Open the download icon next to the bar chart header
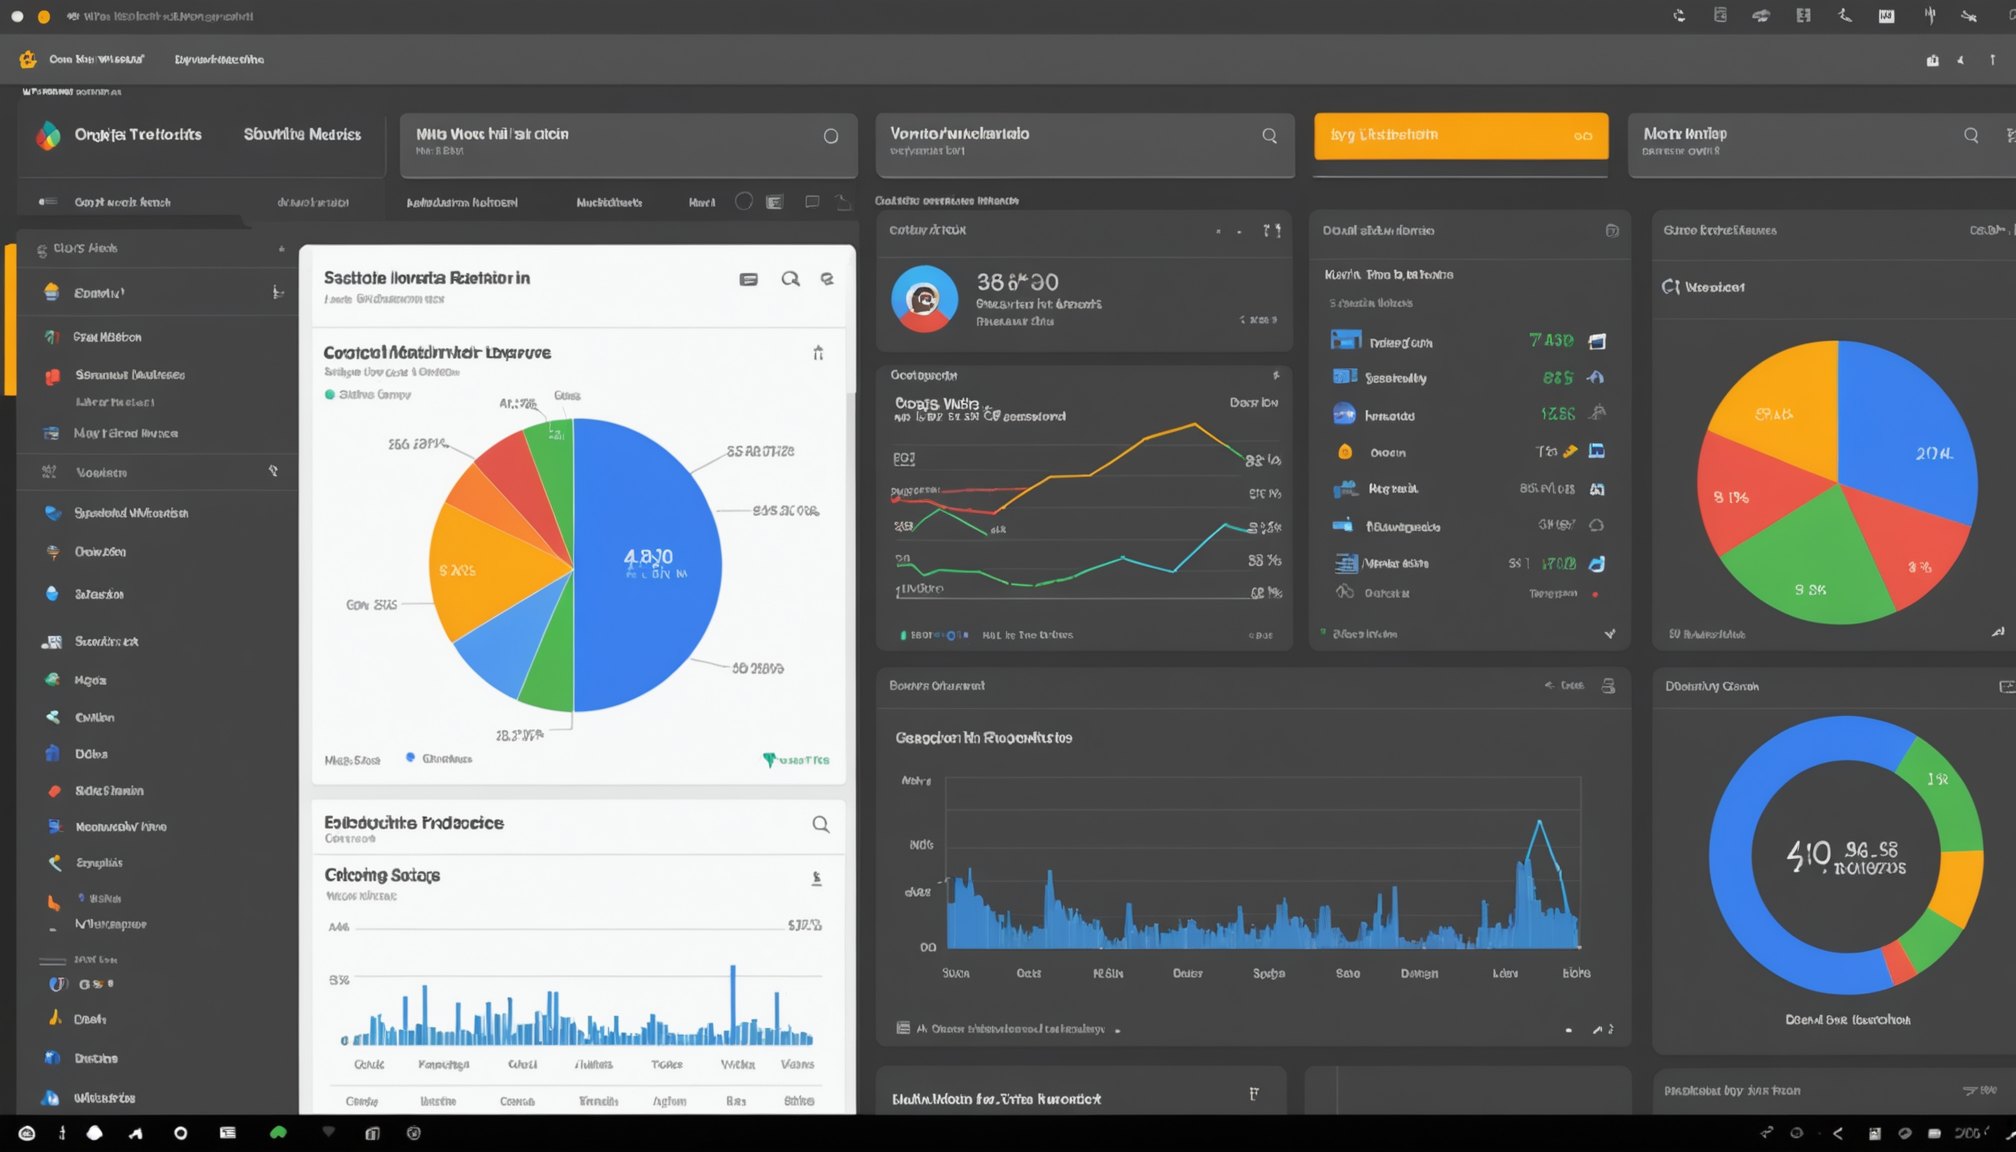The image size is (2016, 1152). (819, 876)
